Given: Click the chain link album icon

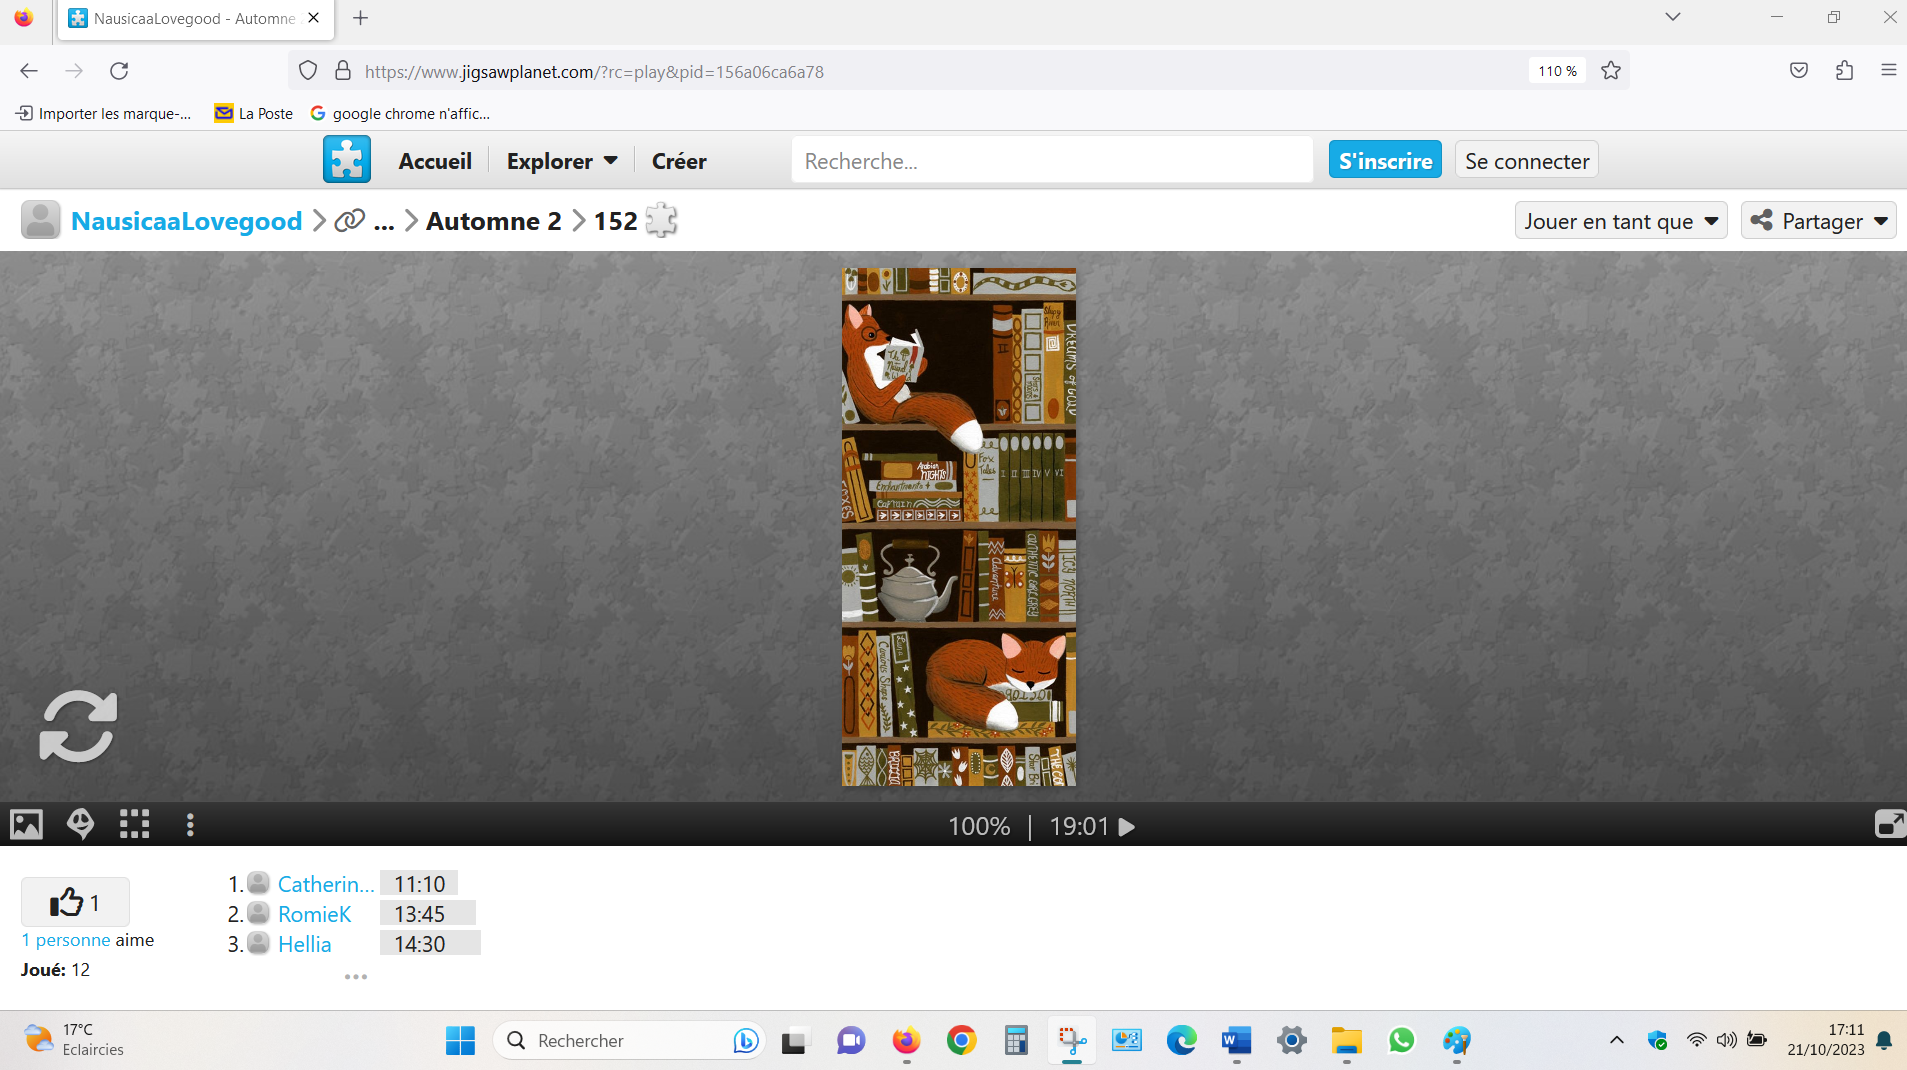Looking at the screenshot, I should (x=349, y=220).
